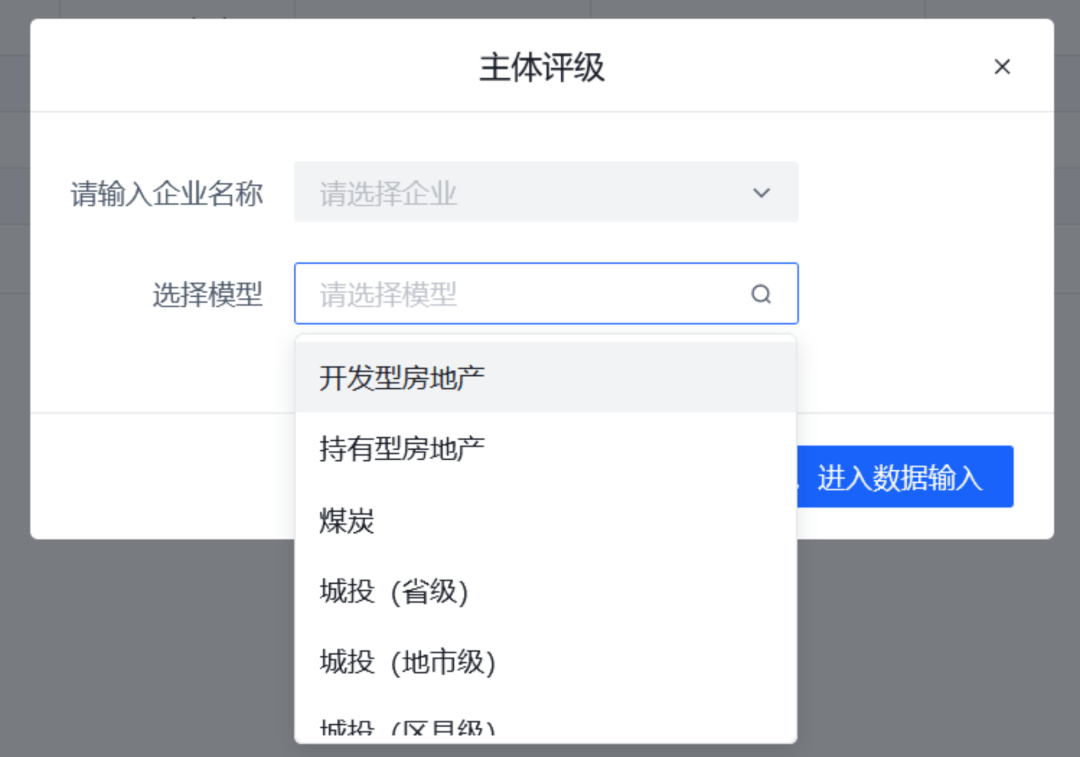Close the 主体评级 dialog with X
Image resolution: width=1080 pixels, height=757 pixels.
(1002, 67)
